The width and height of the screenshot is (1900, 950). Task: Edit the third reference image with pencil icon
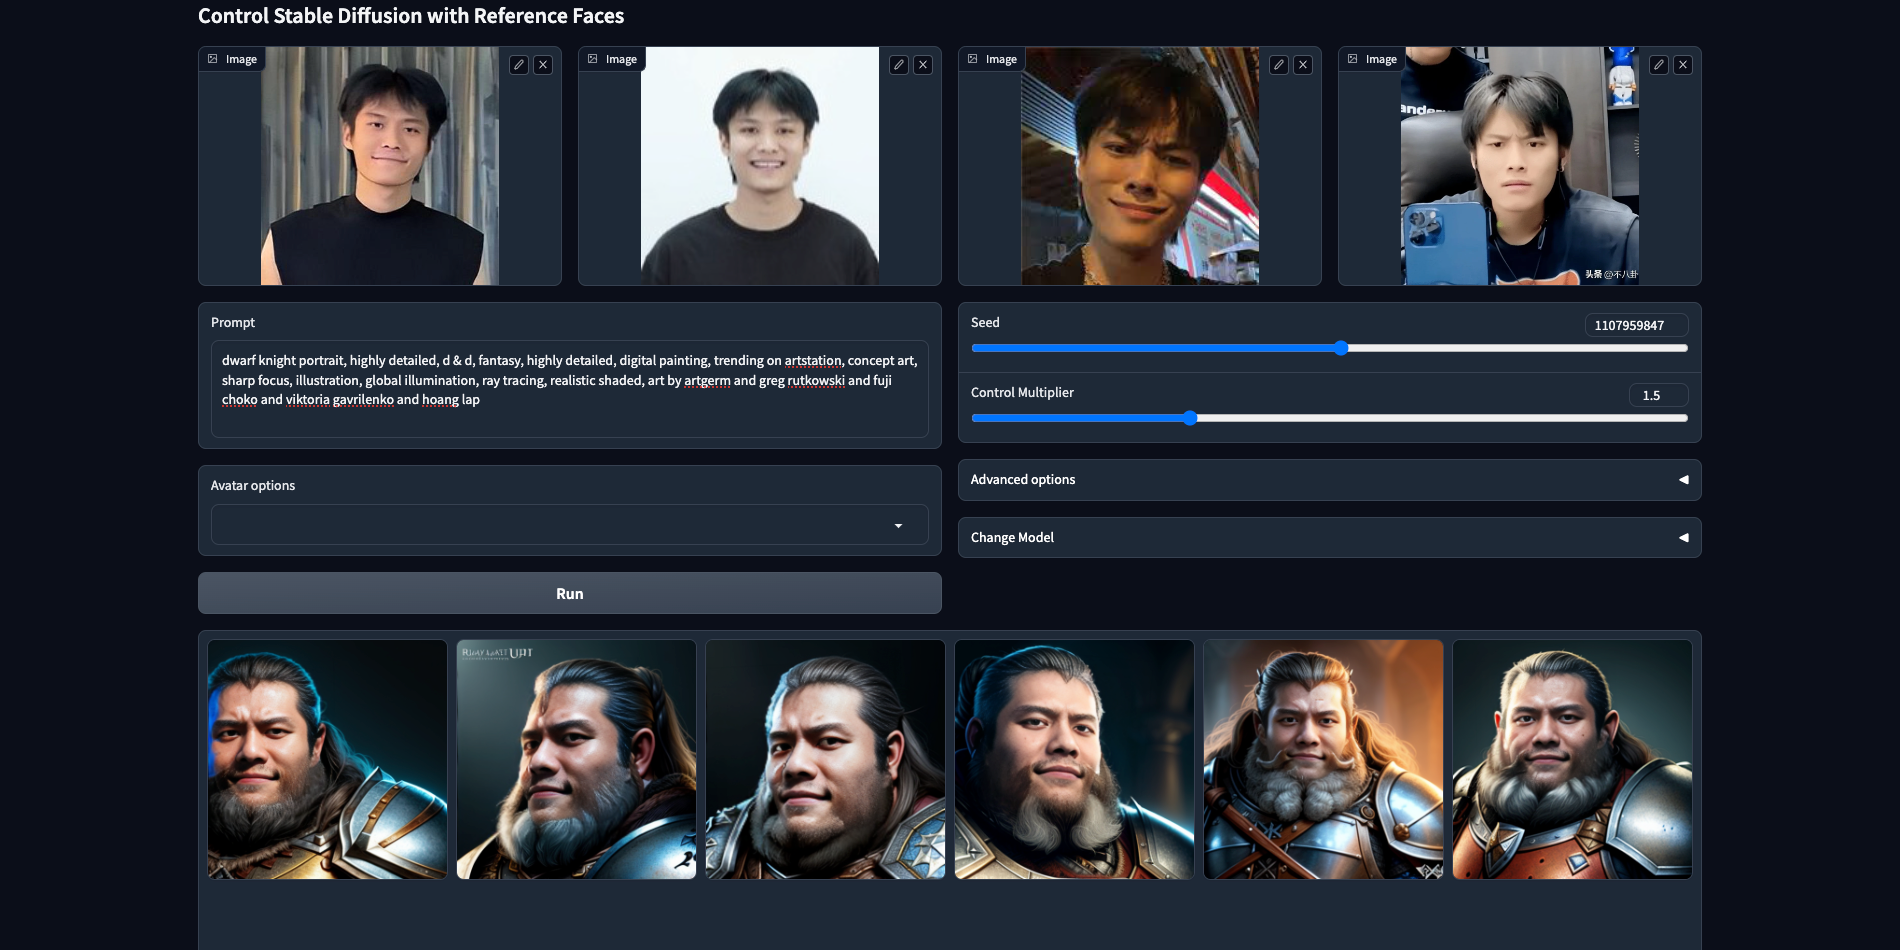click(x=1279, y=65)
